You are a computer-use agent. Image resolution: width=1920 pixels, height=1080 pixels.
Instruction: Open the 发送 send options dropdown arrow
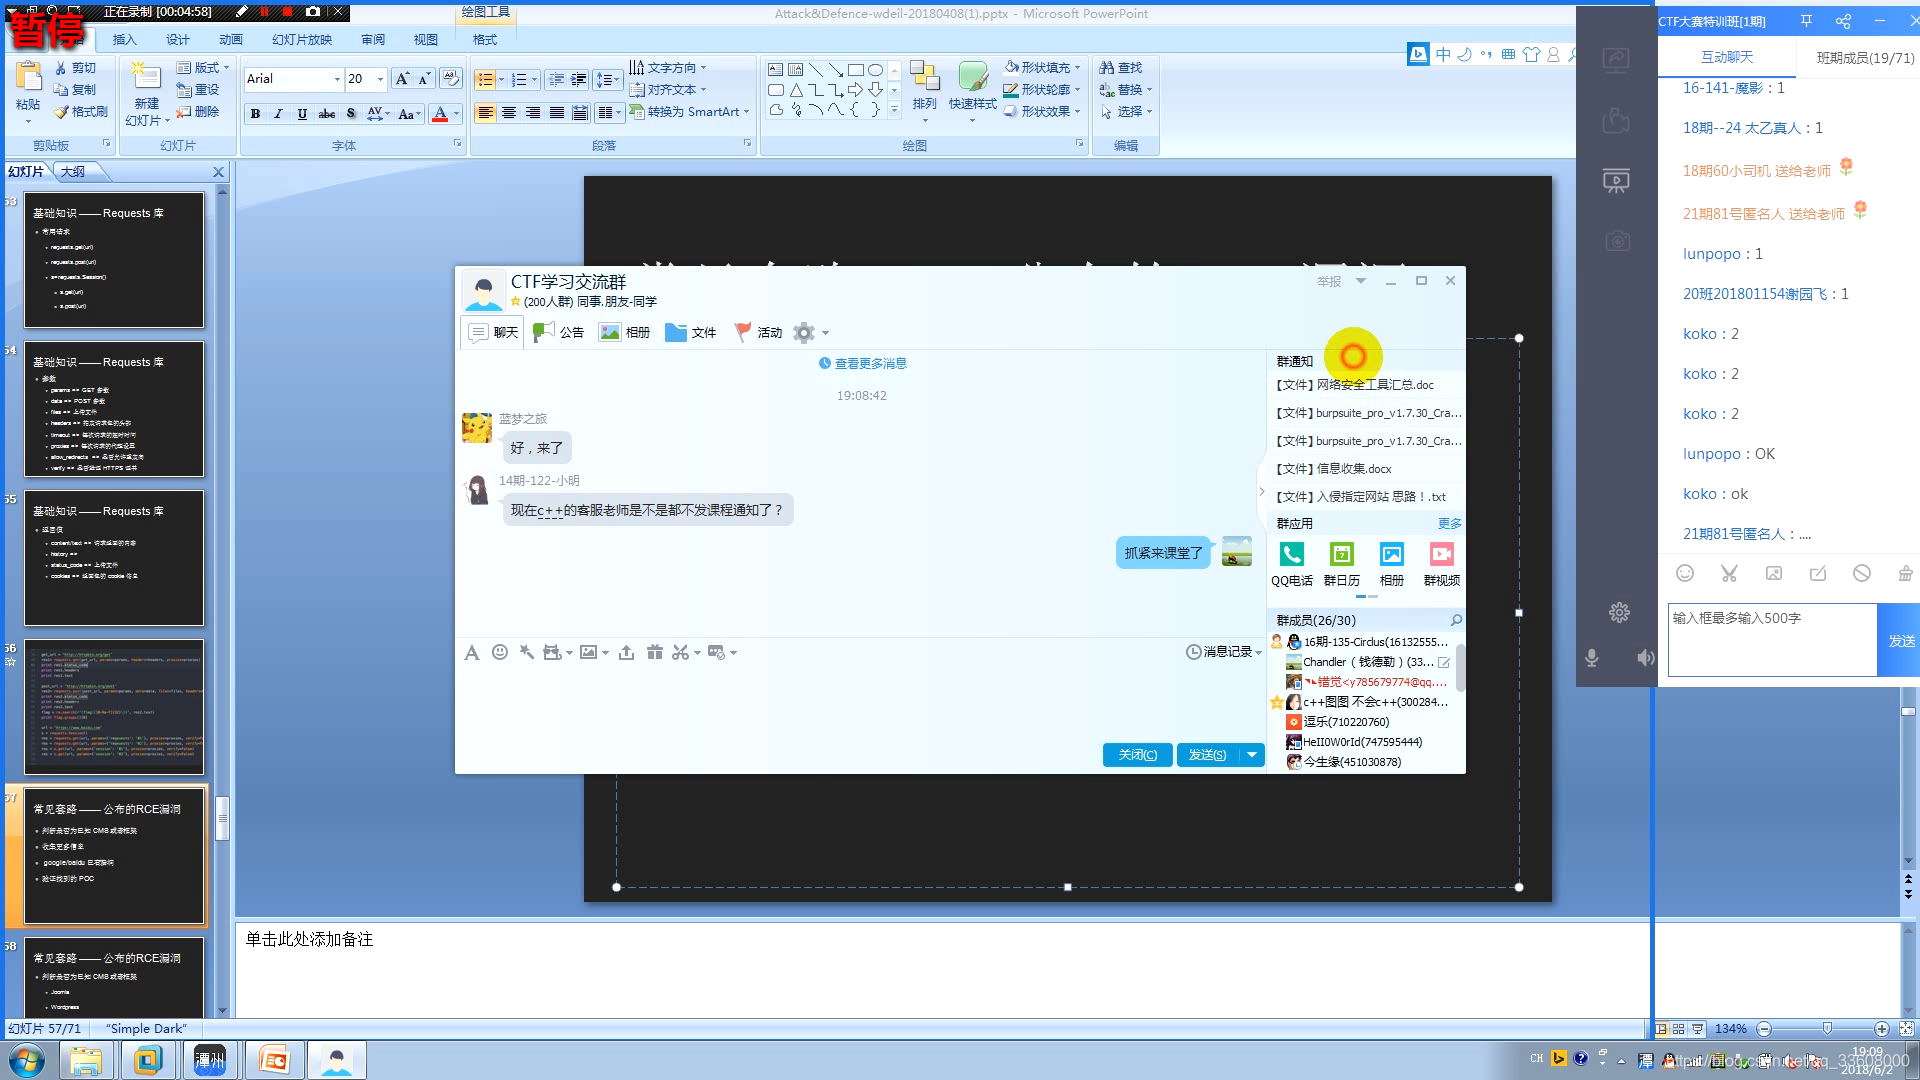point(1252,755)
